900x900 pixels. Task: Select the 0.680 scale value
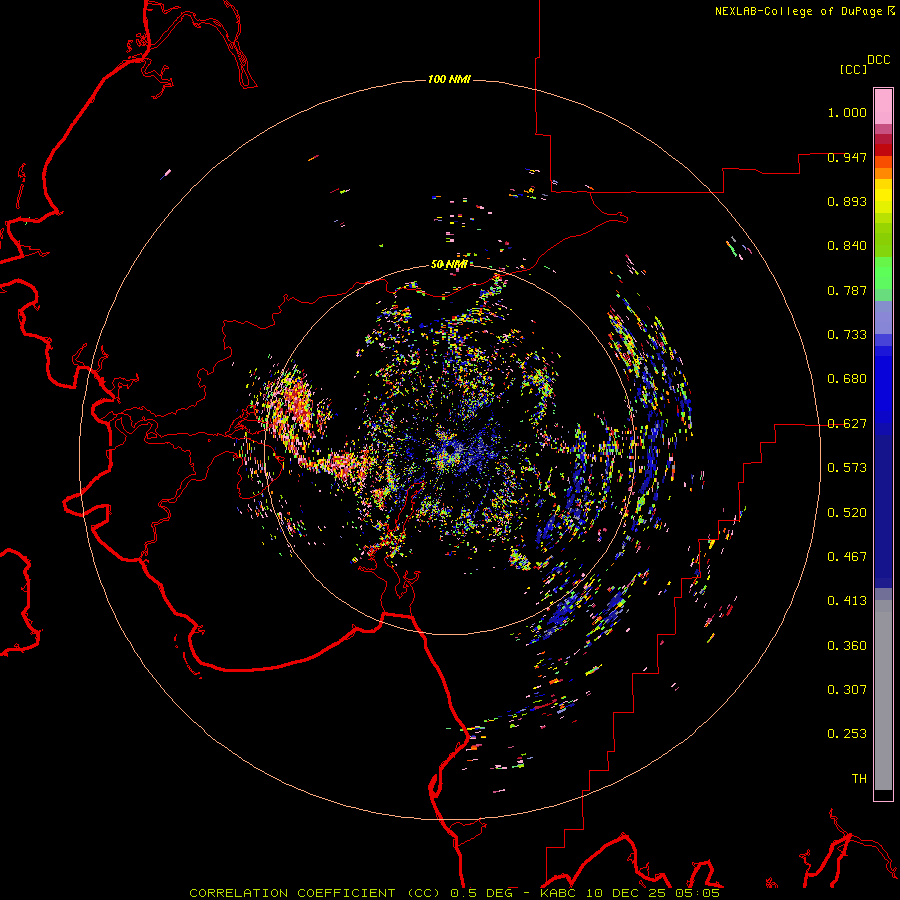click(x=847, y=379)
